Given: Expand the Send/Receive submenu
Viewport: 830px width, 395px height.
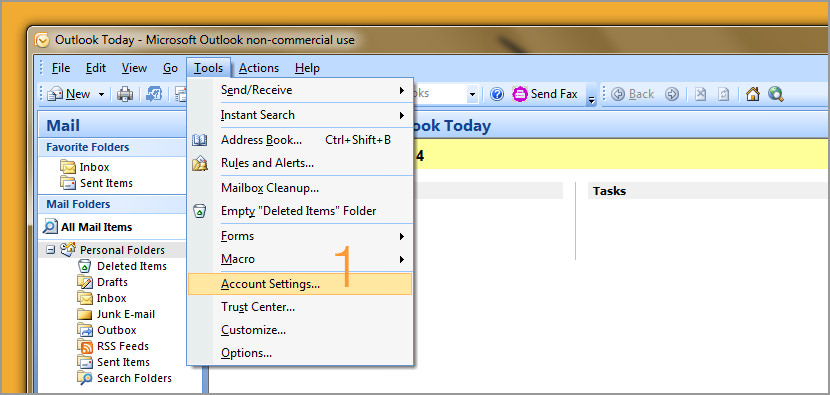Looking at the screenshot, I should [301, 90].
